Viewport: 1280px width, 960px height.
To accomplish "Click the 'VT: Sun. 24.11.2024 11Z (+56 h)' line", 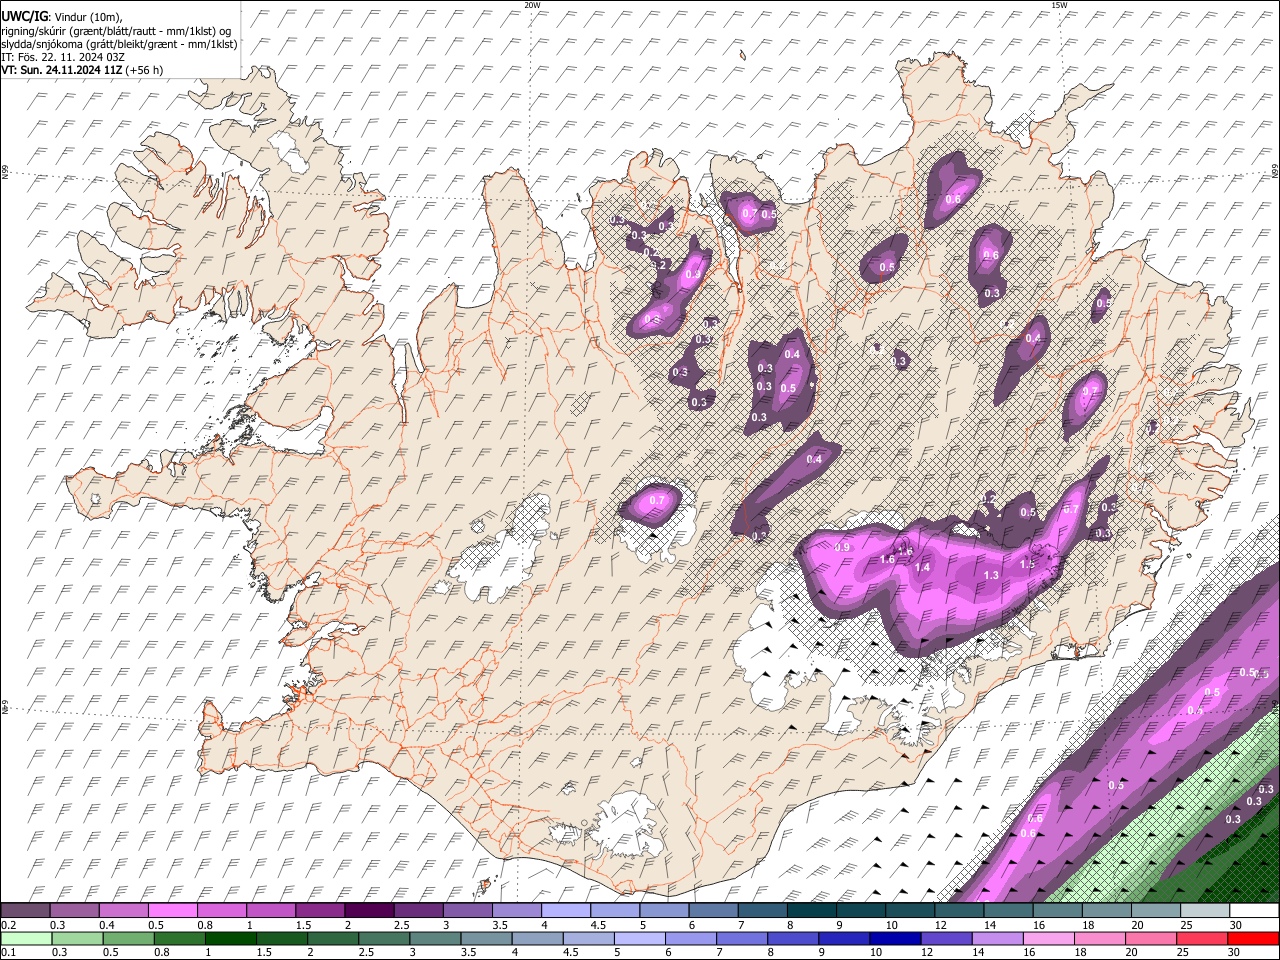I will click(82, 70).
